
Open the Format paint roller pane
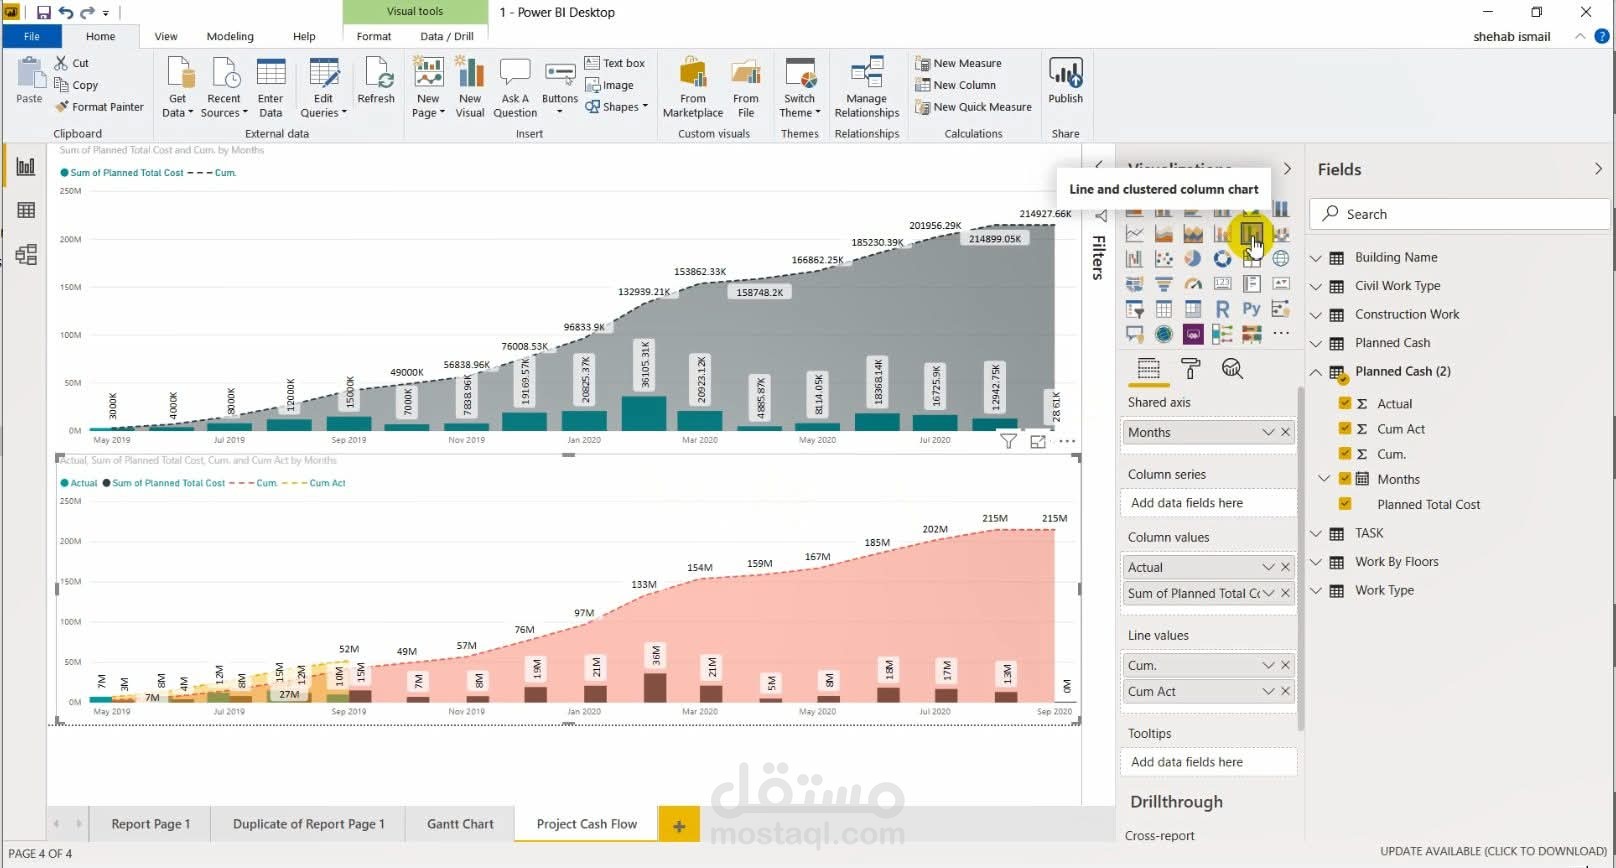click(x=1190, y=369)
